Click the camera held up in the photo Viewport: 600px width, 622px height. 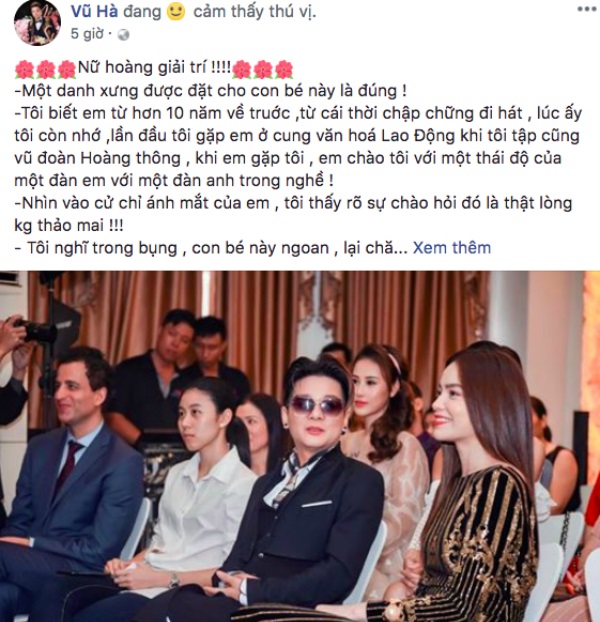pyautogui.click(x=36, y=331)
